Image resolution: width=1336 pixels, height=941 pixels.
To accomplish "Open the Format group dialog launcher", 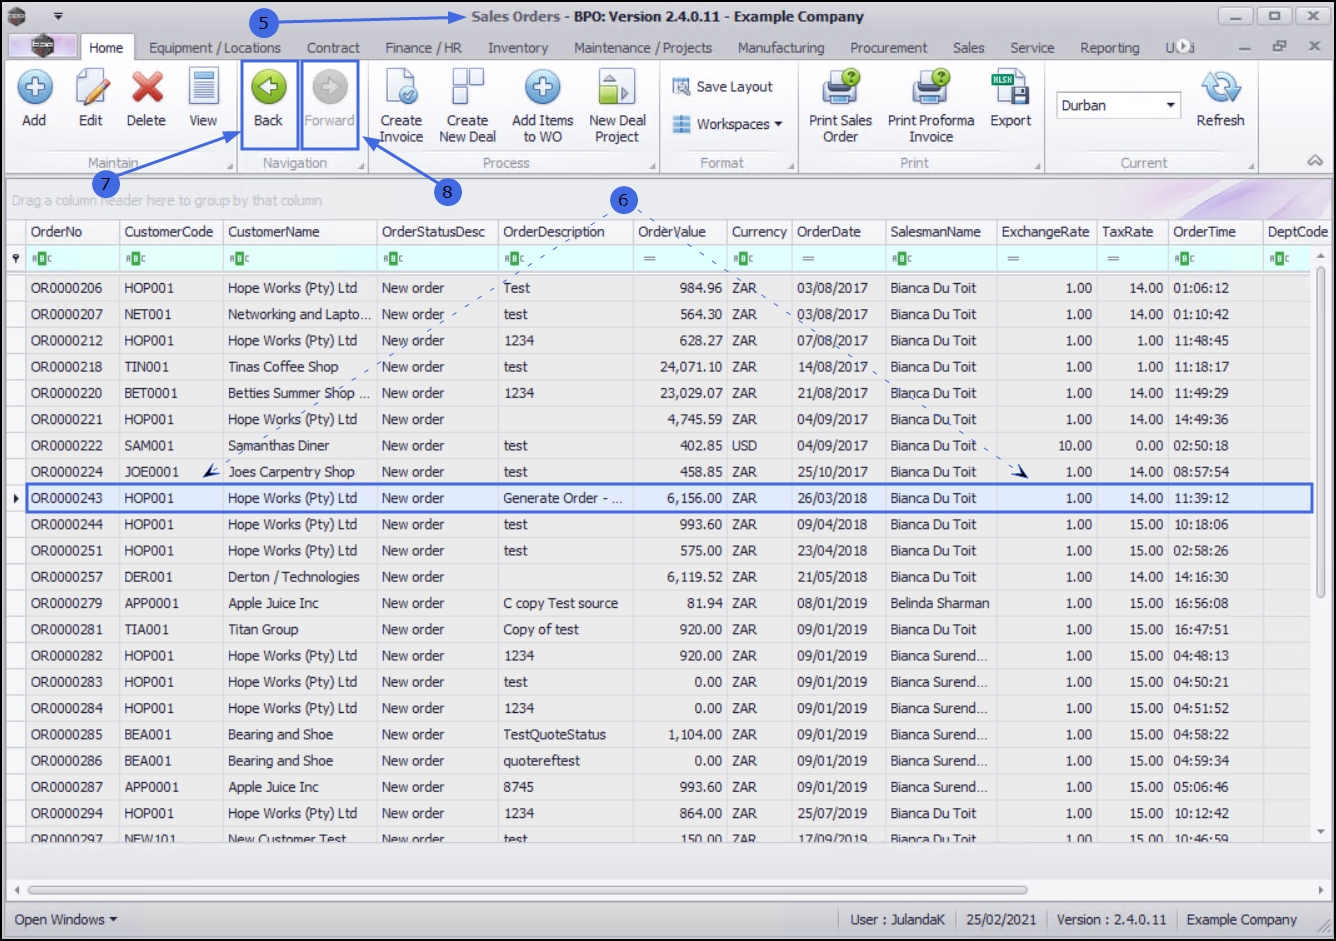I will (792, 166).
